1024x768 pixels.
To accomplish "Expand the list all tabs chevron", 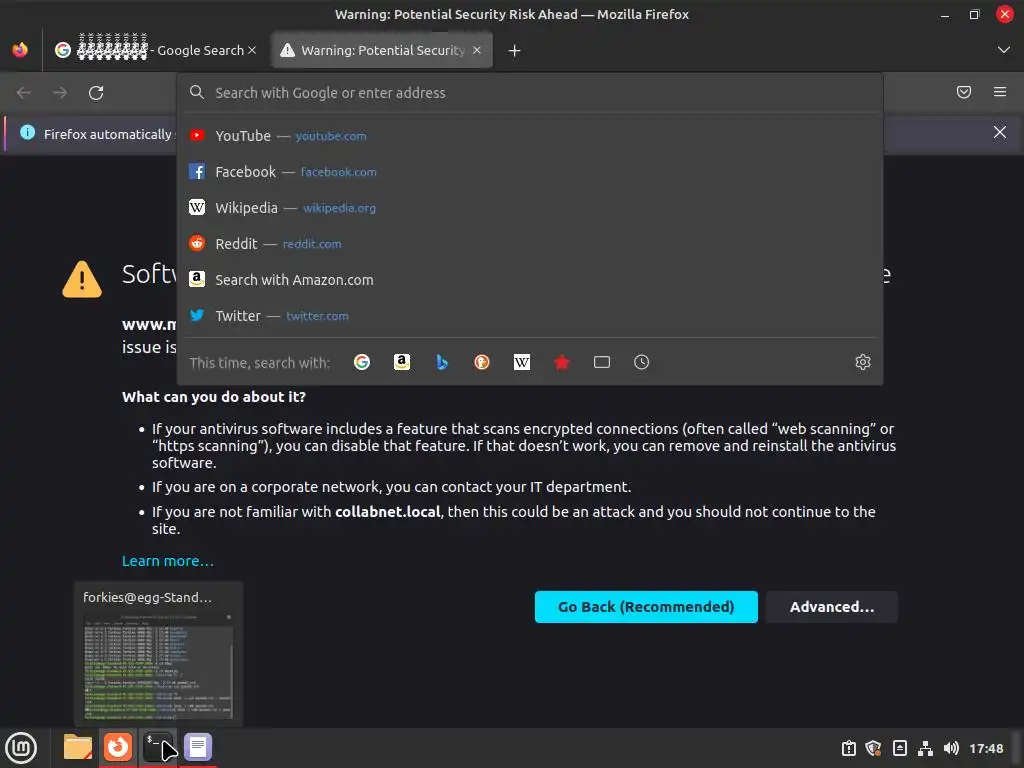I will point(1003,50).
